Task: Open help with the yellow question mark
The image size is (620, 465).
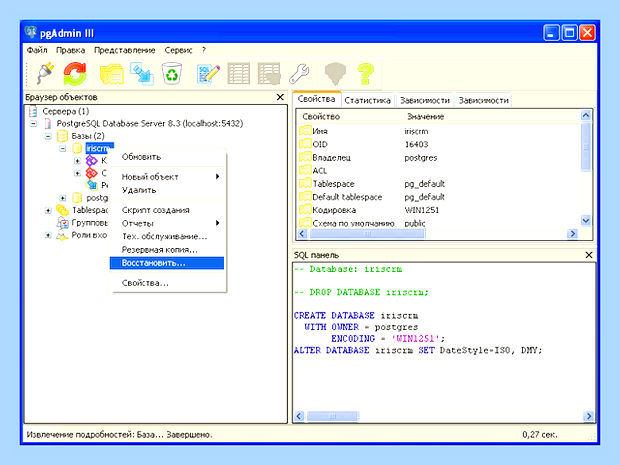Action: (365, 74)
